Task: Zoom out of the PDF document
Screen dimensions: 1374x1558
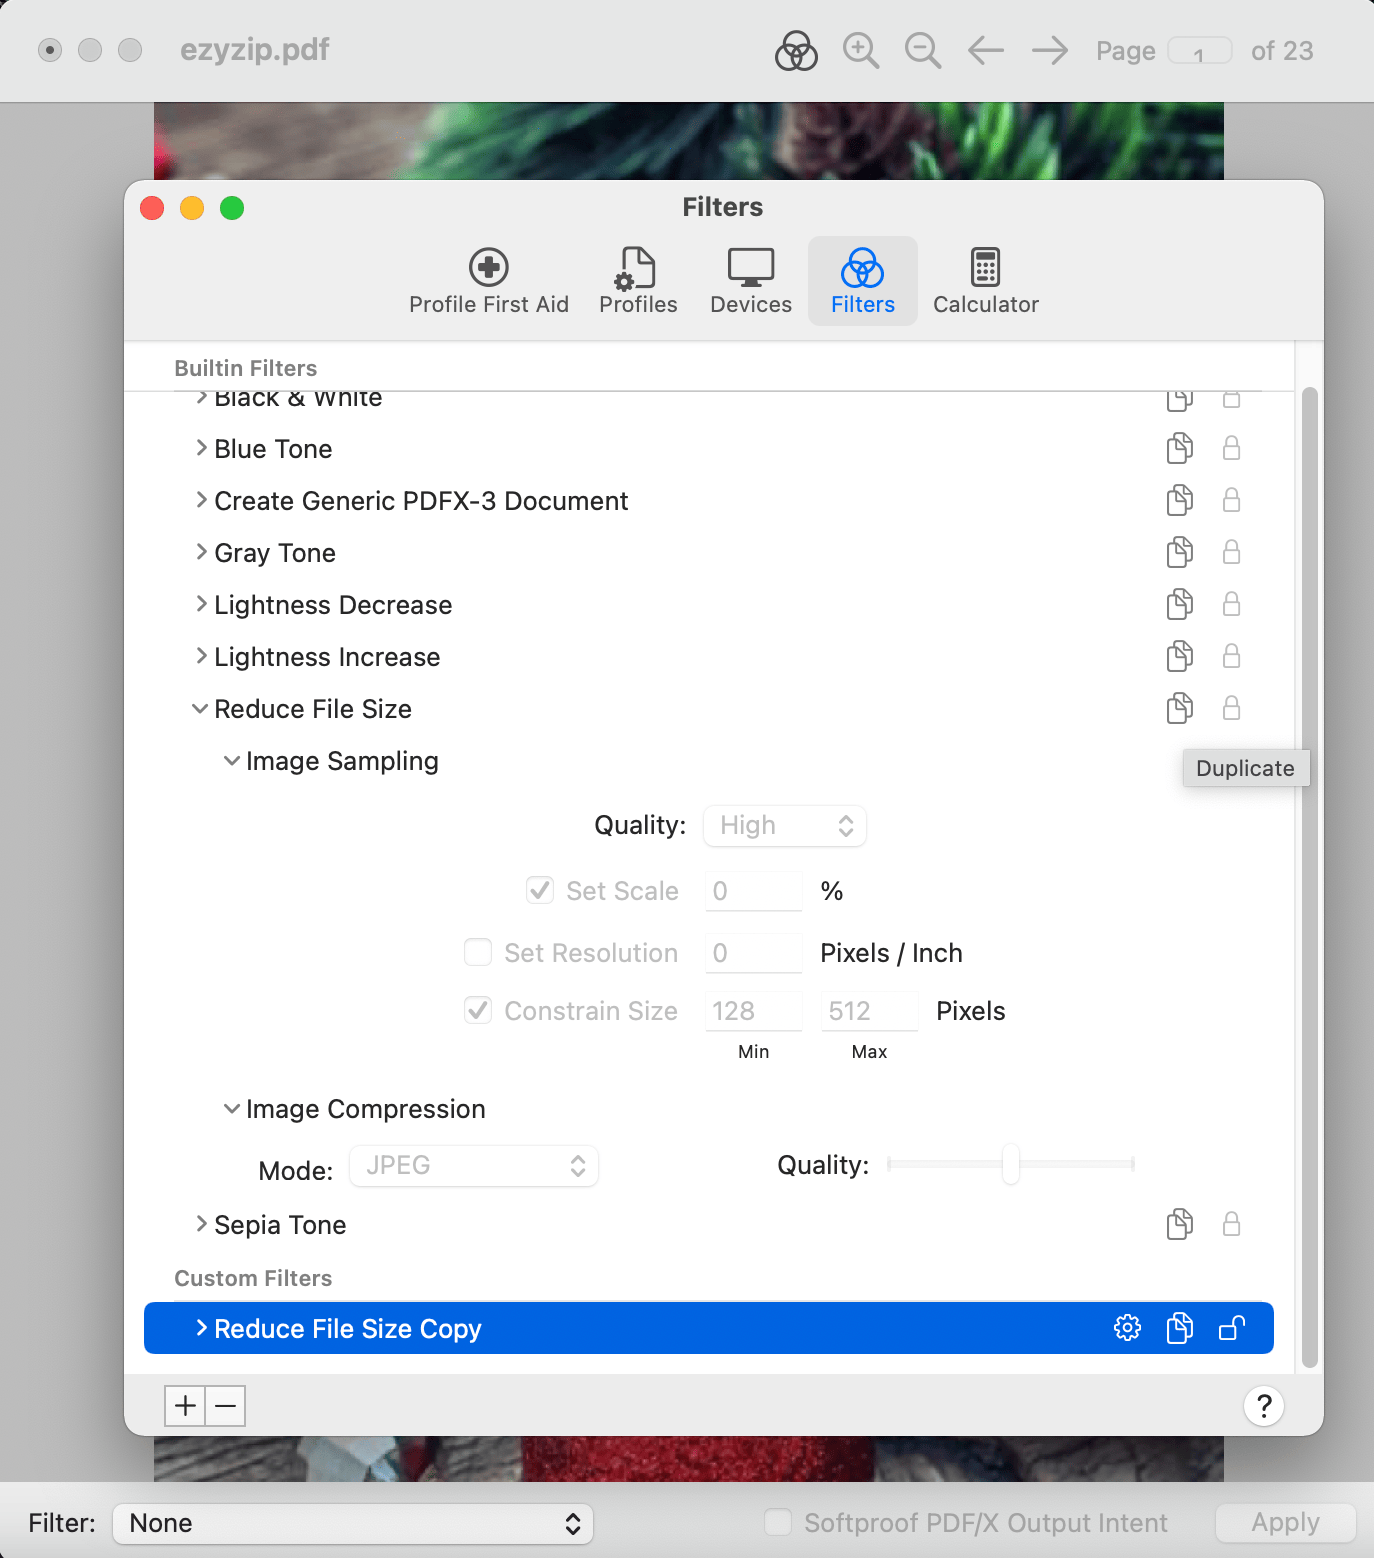Action: click(x=922, y=50)
